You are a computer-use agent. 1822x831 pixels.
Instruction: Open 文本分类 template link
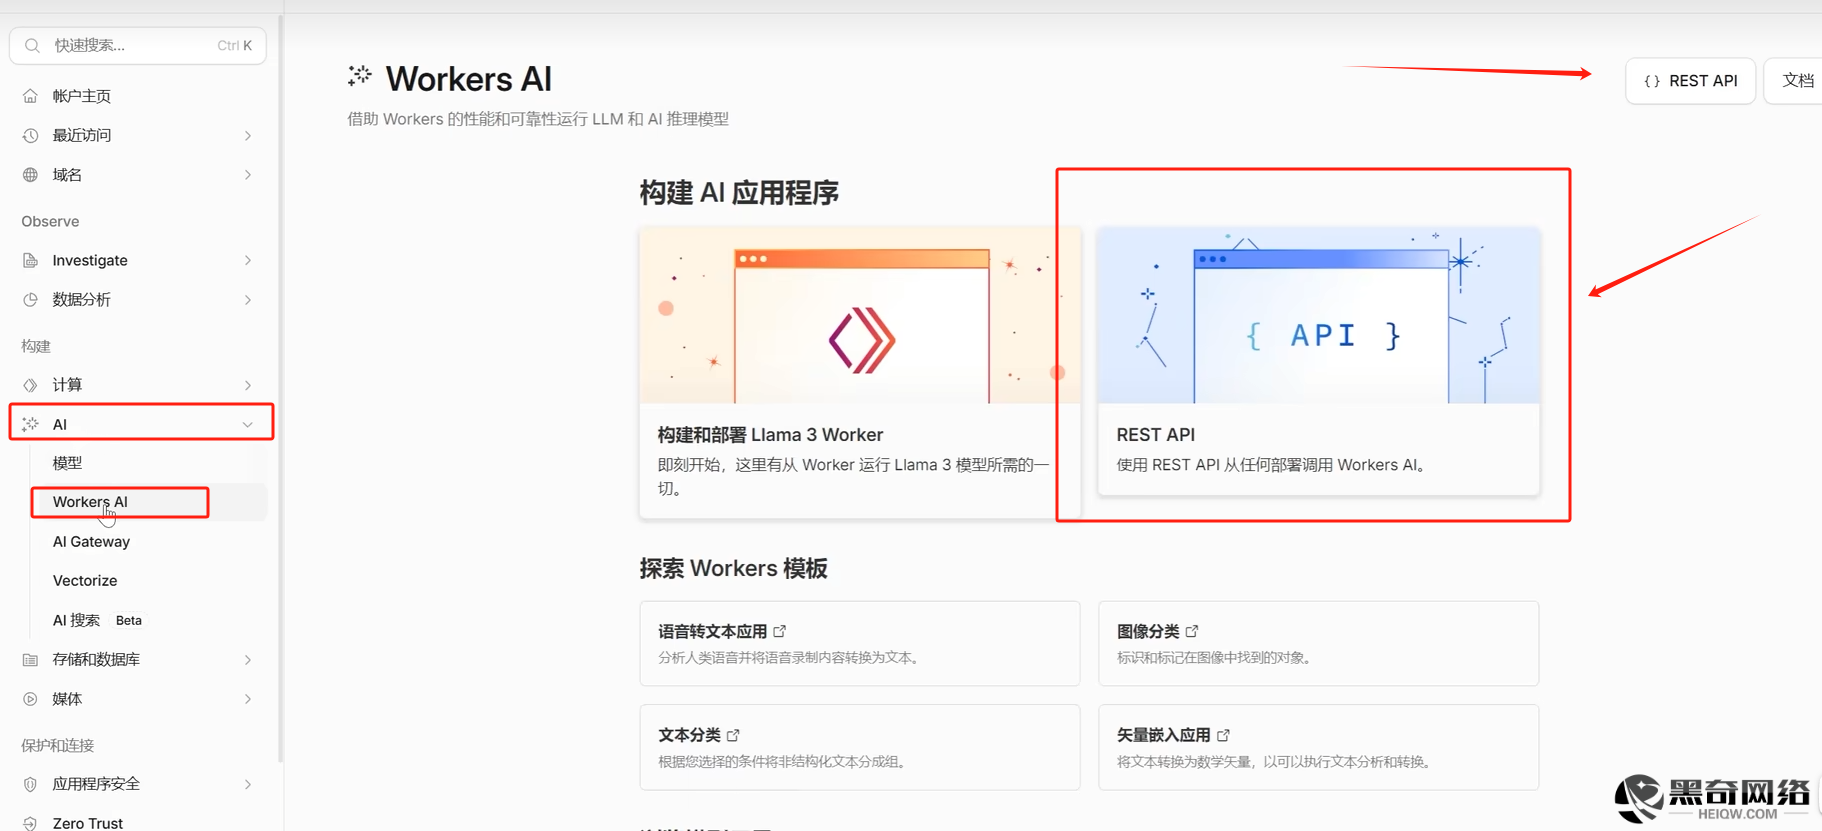pyautogui.click(x=699, y=735)
